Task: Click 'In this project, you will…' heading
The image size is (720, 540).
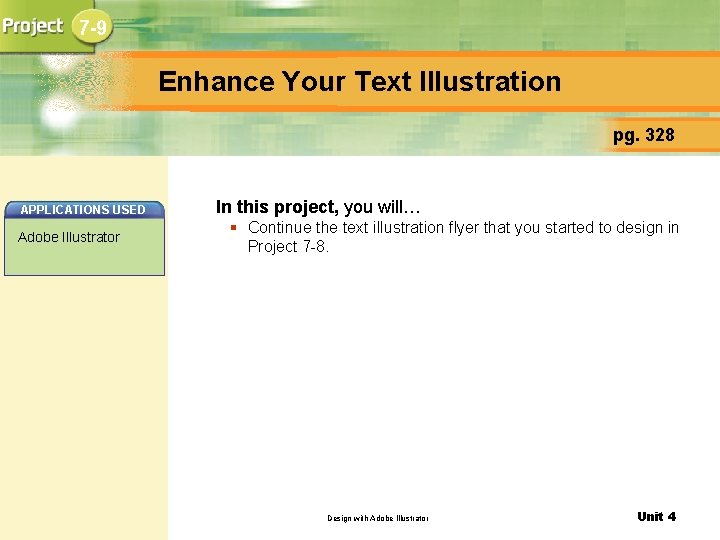Action: tap(318, 207)
